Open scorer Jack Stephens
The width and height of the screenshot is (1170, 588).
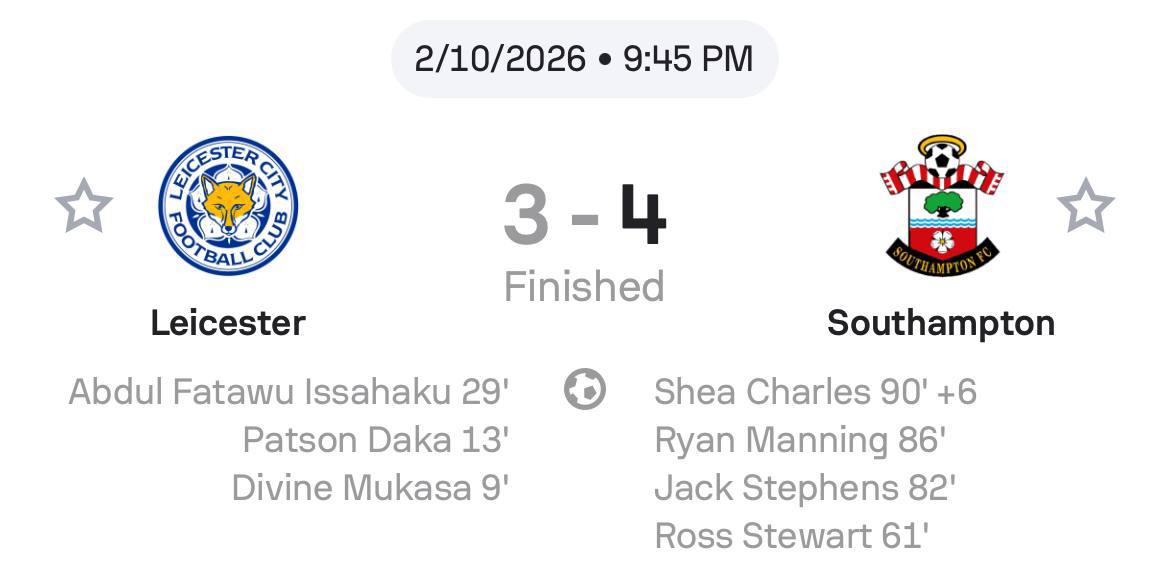coord(805,488)
